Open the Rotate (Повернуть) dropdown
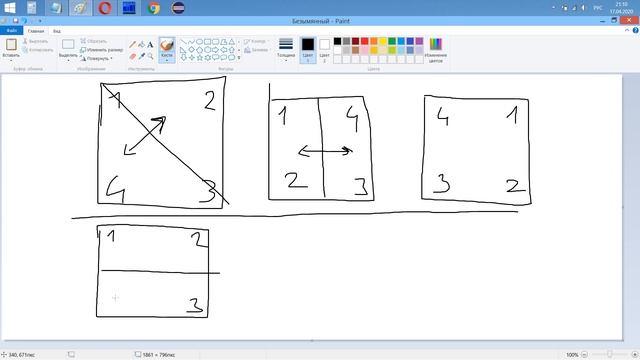The image size is (640, 360). click(96, 58)
